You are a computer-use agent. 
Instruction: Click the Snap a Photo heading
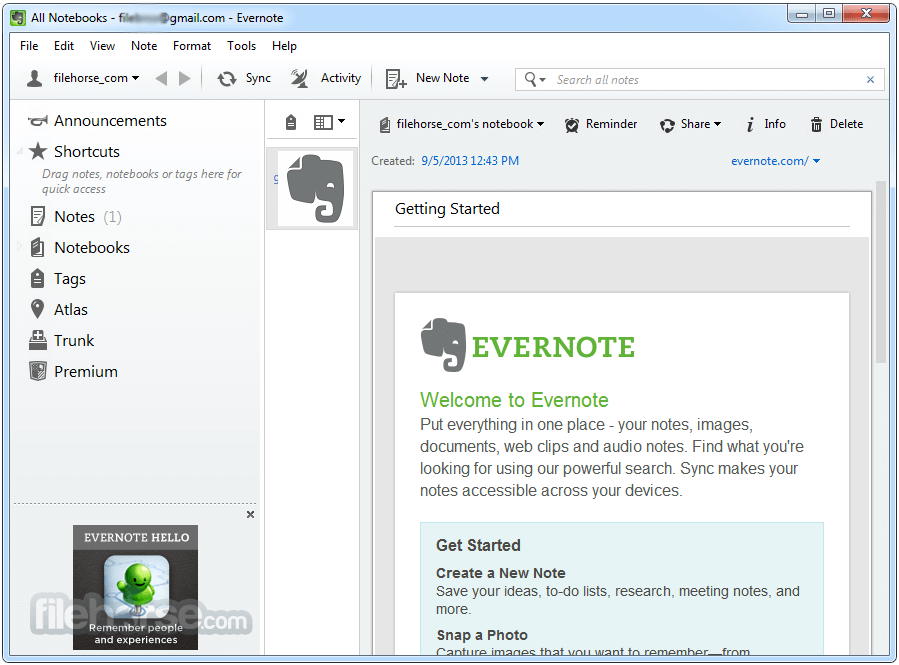coord(482,635)
